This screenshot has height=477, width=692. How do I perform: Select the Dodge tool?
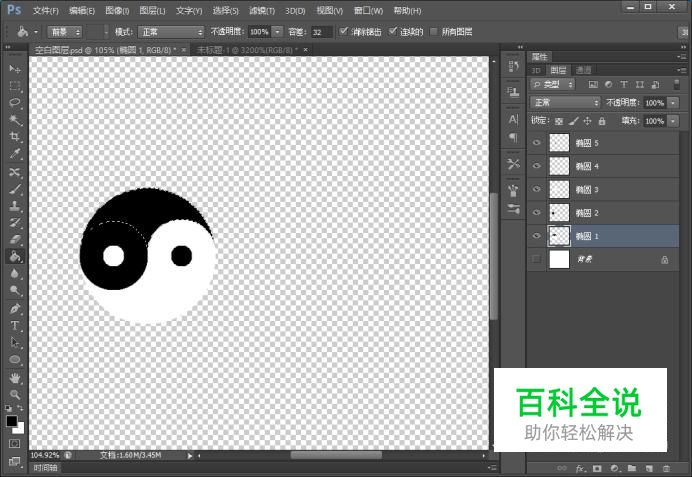click(x=15, y=290)
